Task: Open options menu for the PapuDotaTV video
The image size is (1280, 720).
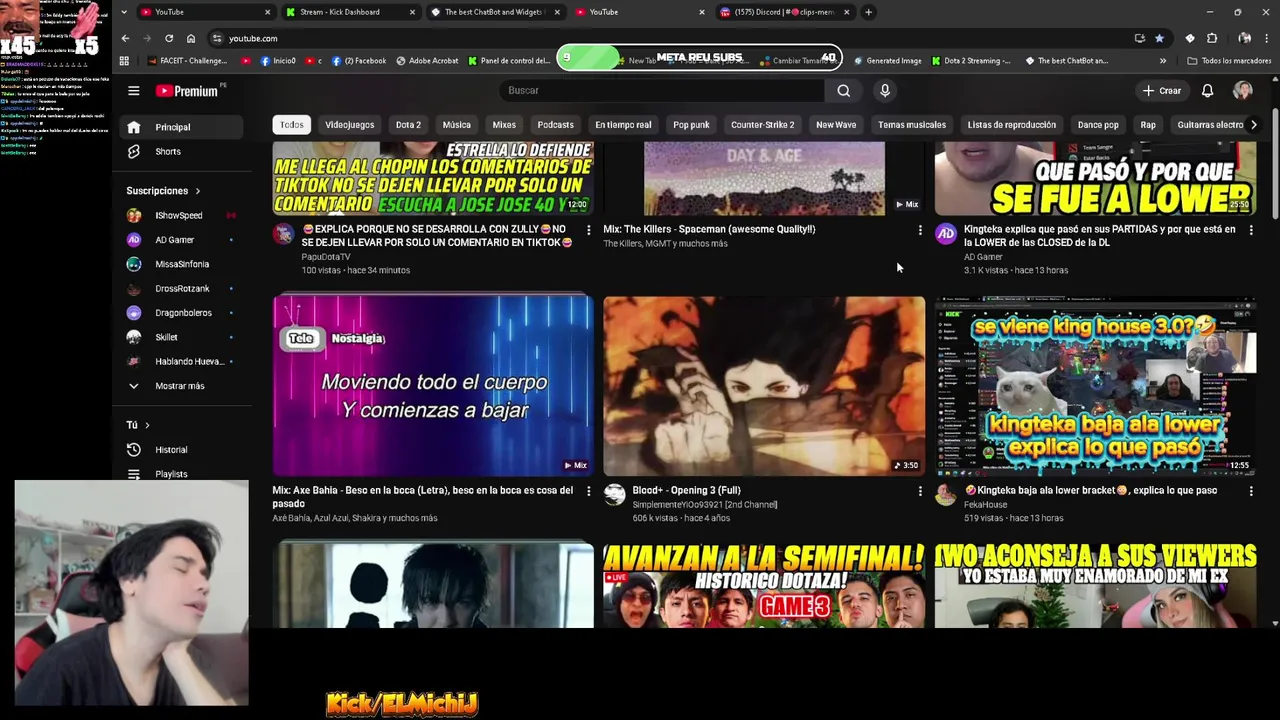Action: coord(588,230)
